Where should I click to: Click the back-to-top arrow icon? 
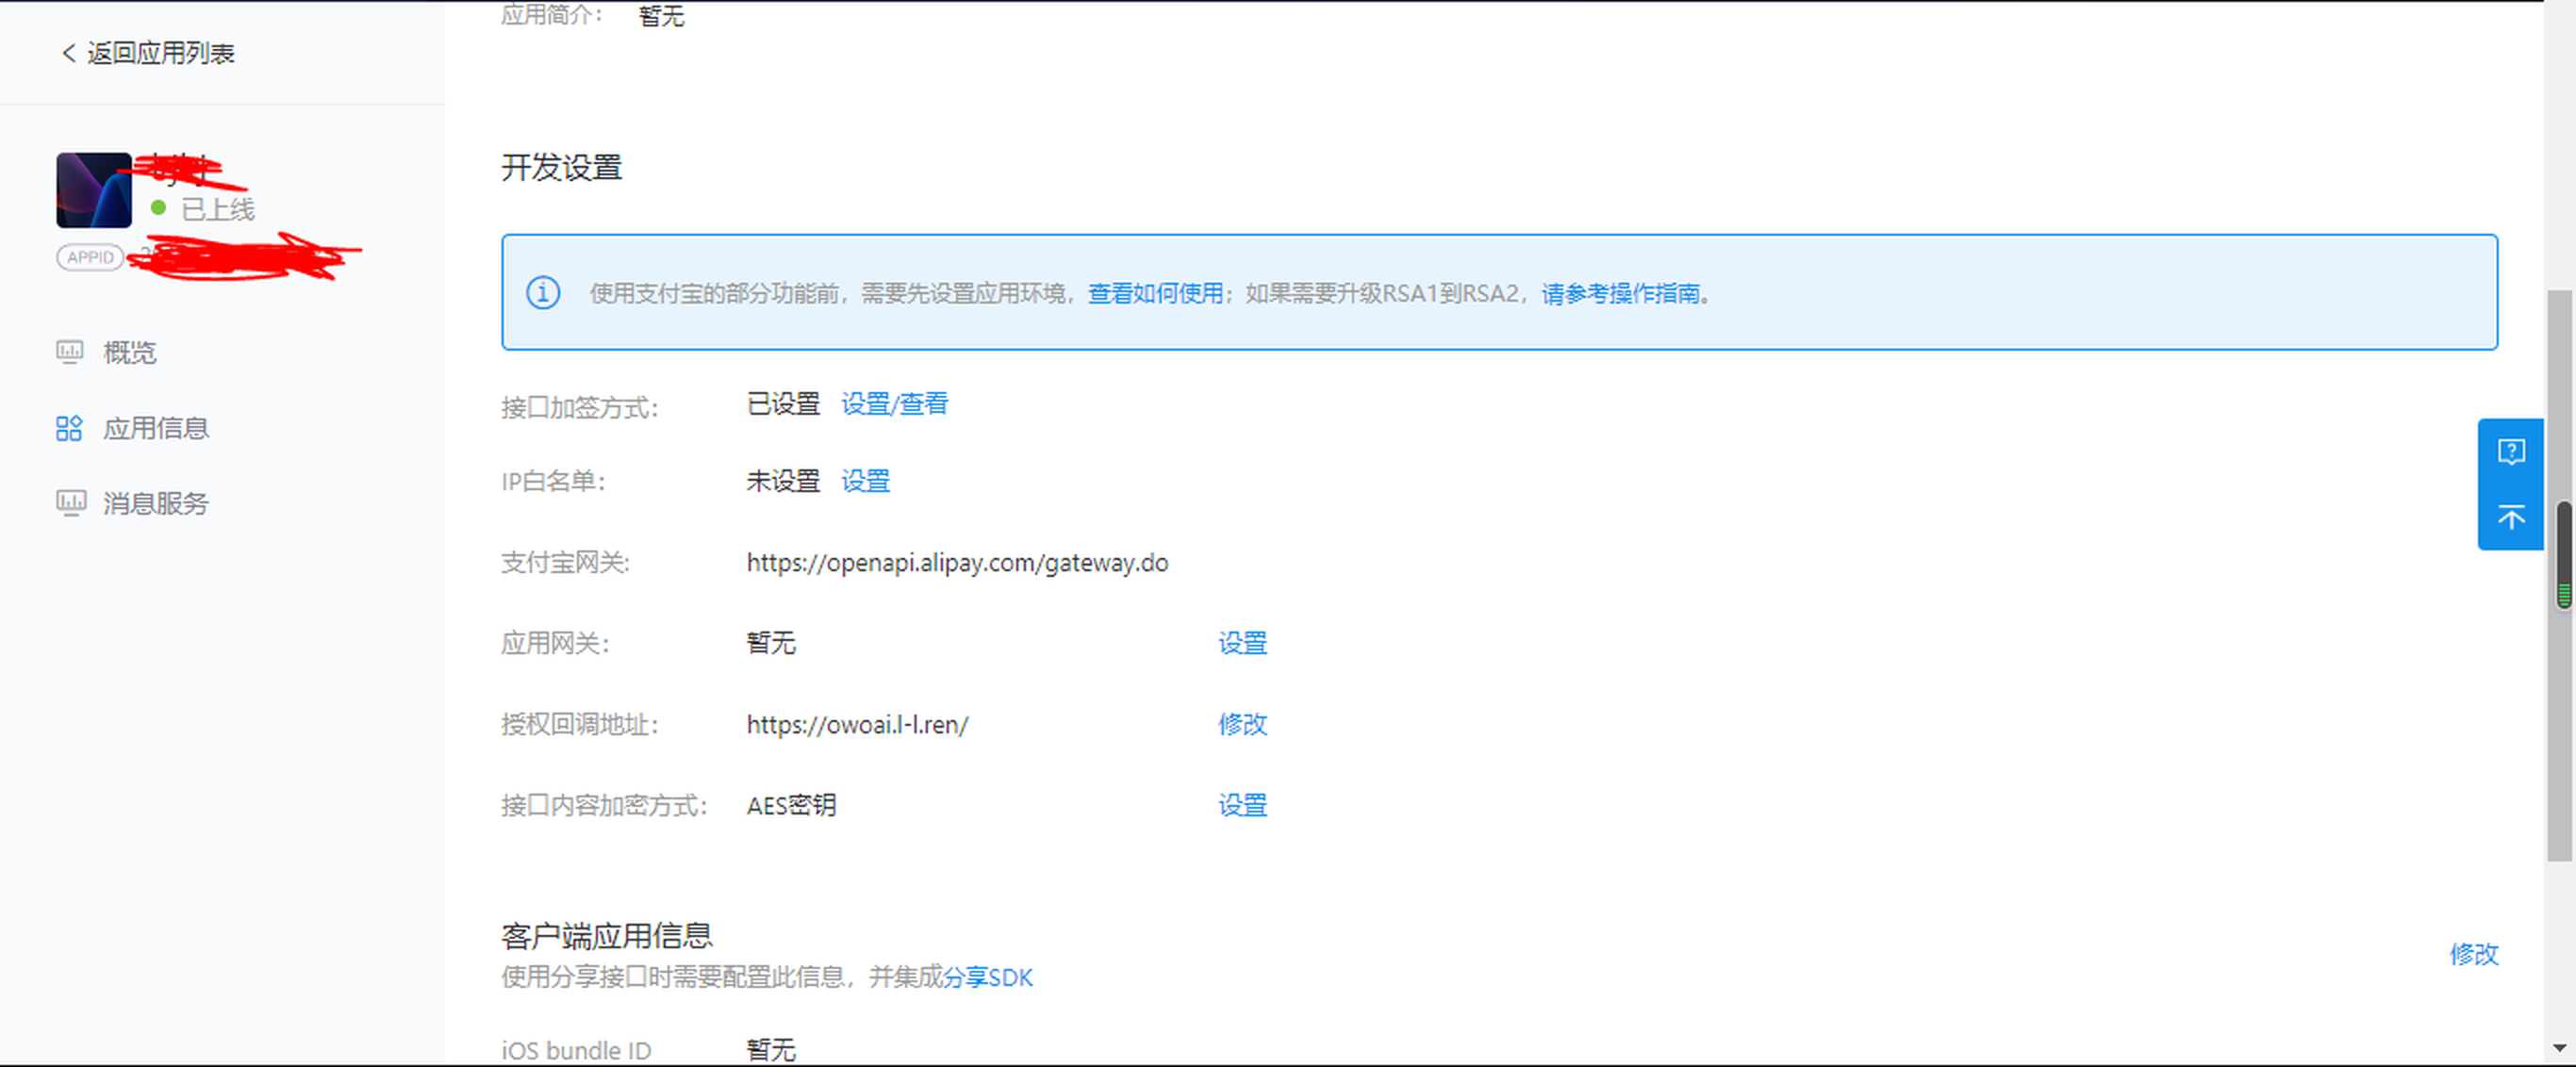2510,517
